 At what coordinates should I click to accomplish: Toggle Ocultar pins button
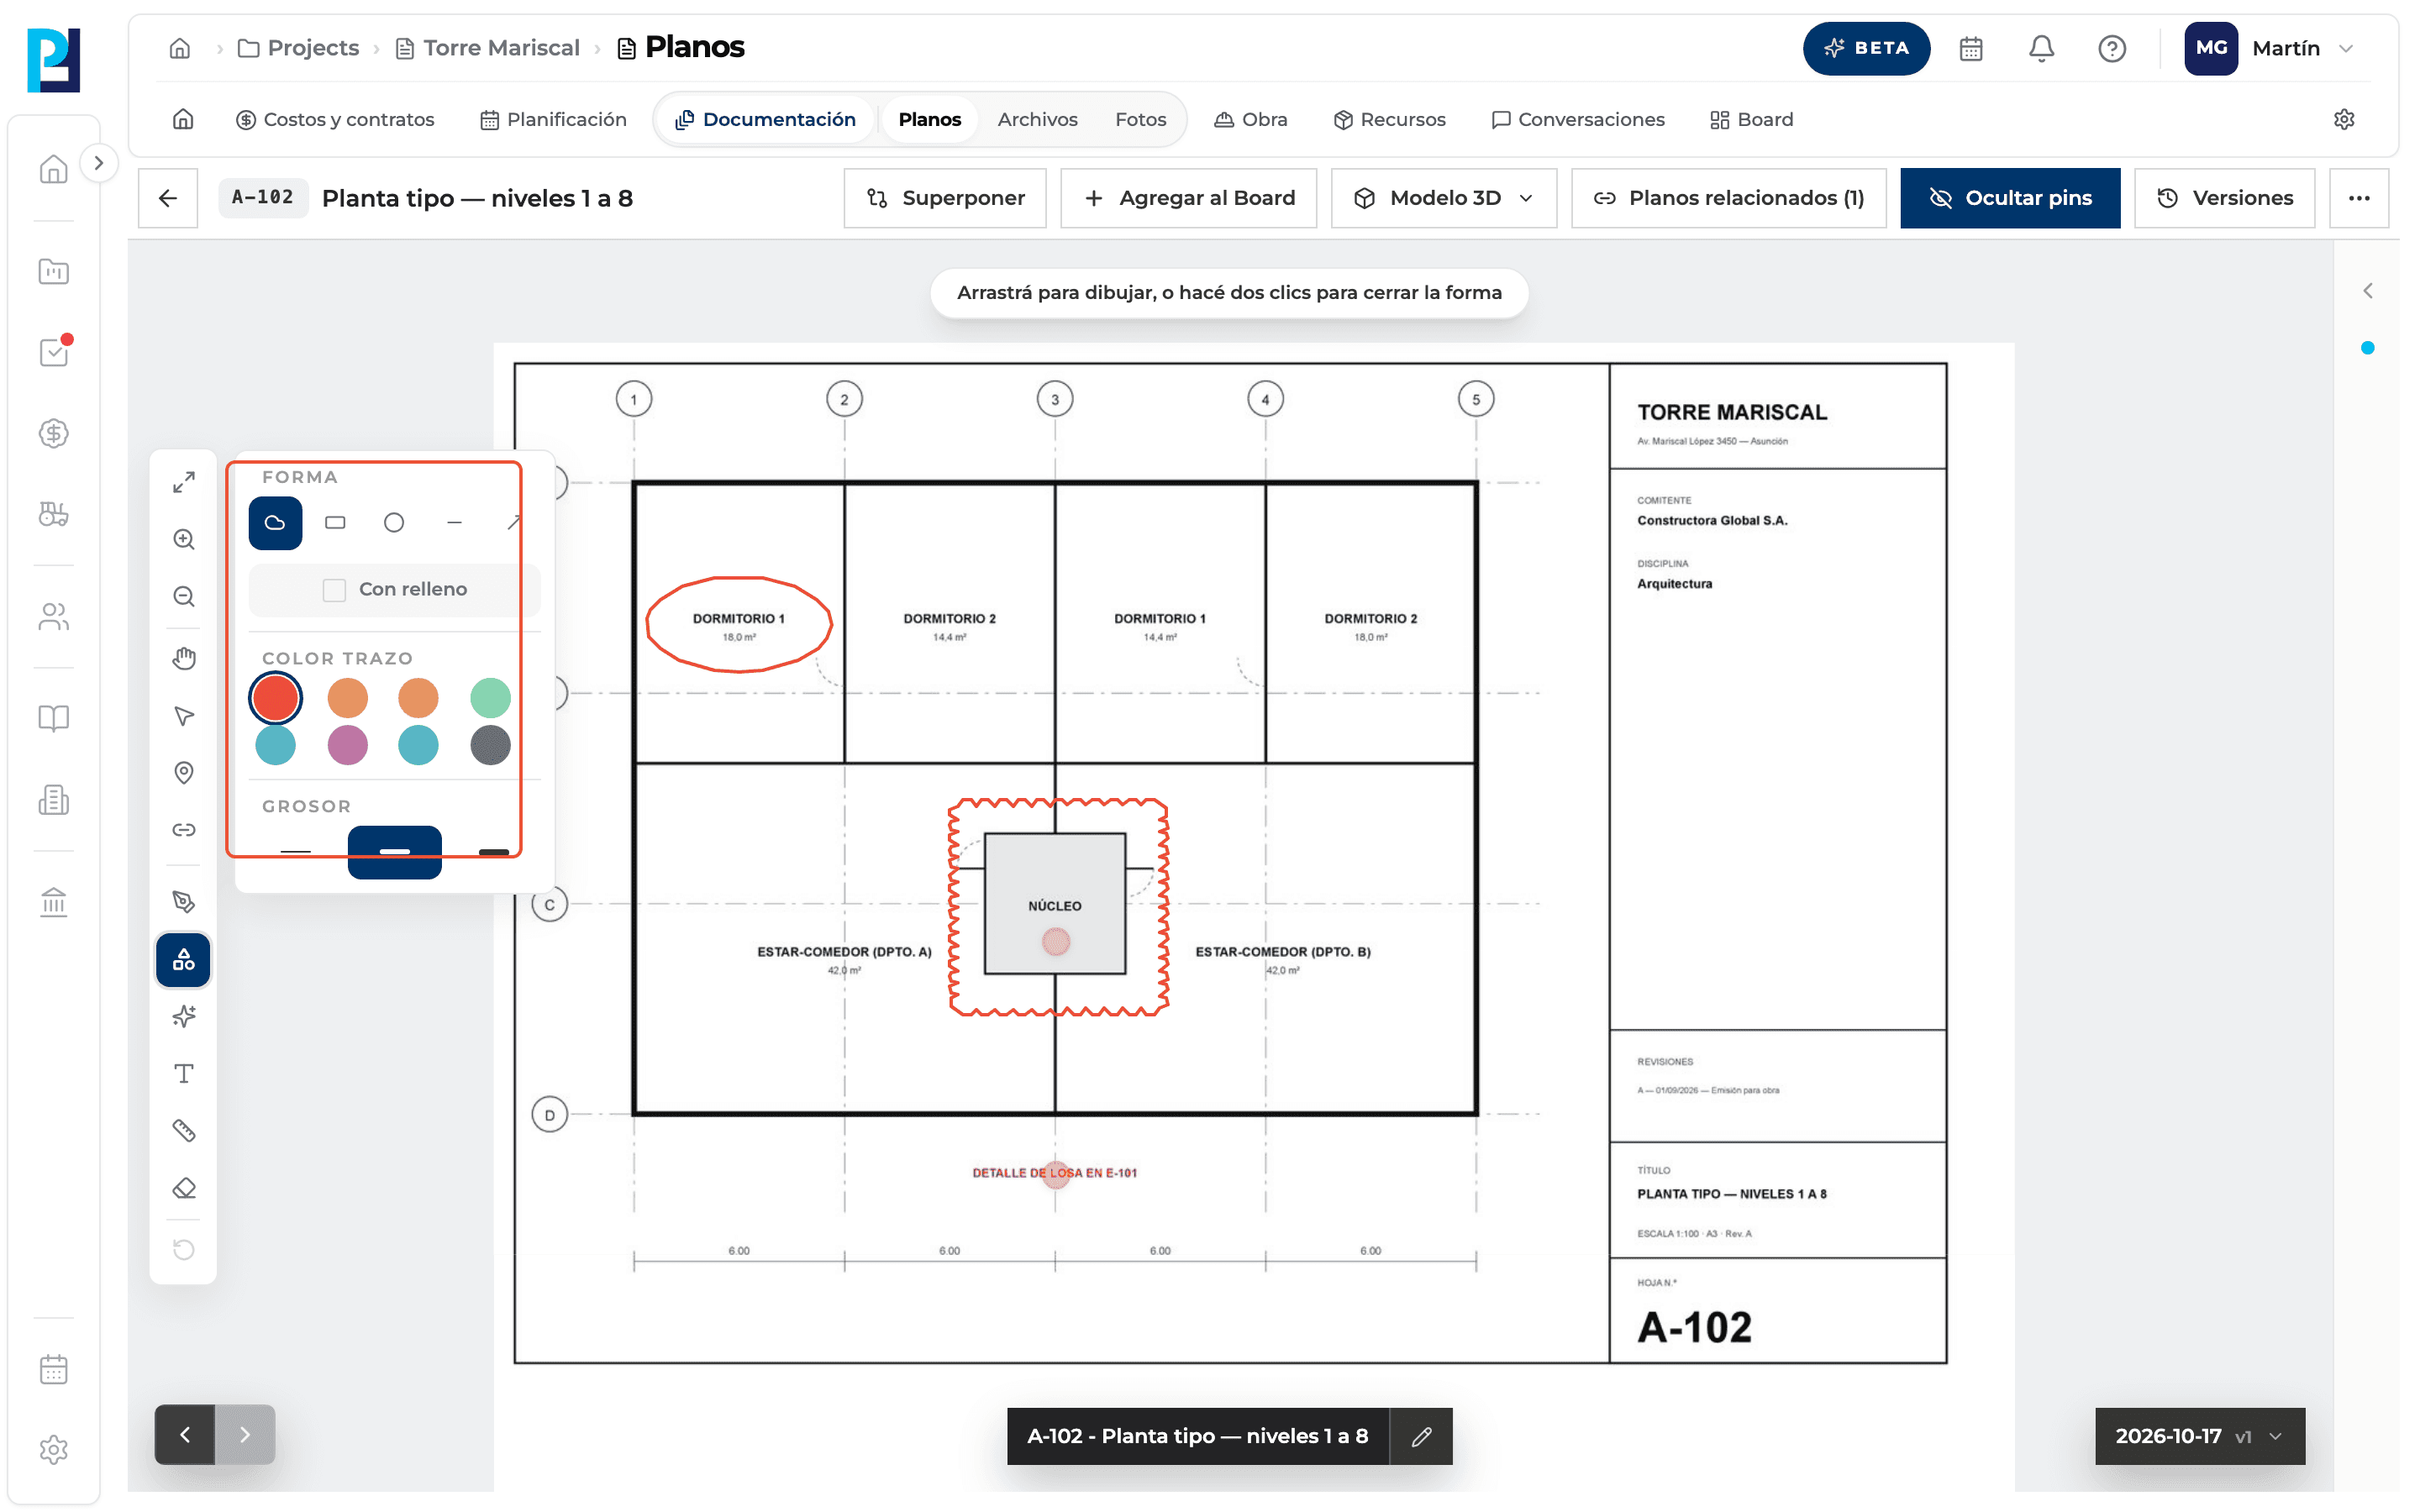pyautogui.click(x=2010, y=198)
